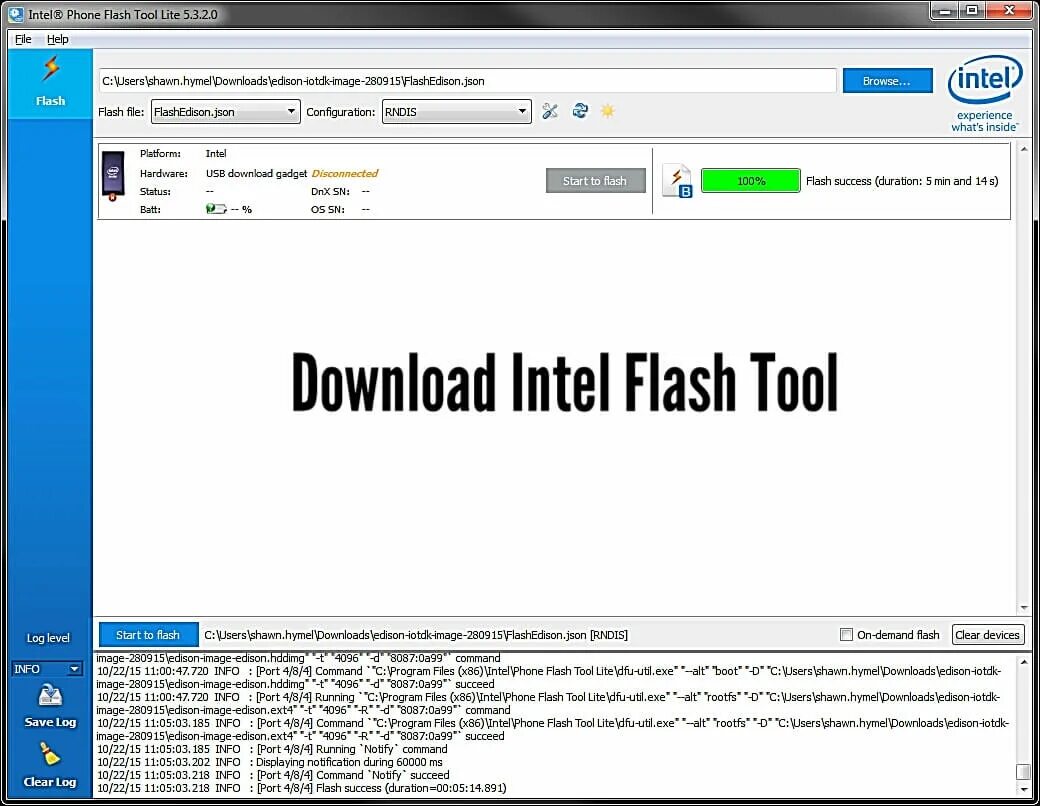The image size is (1040, 806).
Task: Open the File menu
Action: point(23,39)
